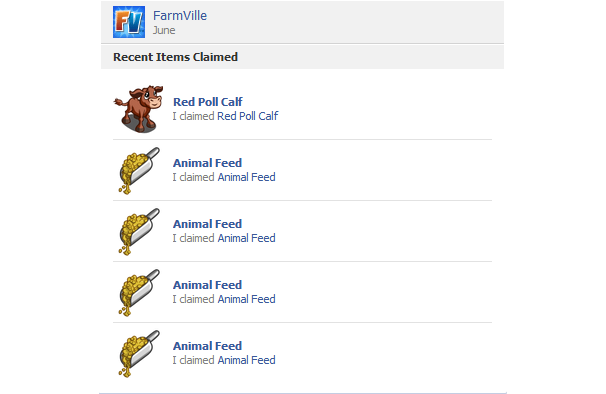This screenshot has height=394, width=606.
Task: Open the FarmVille title link
Action: [x=180, y=15]
